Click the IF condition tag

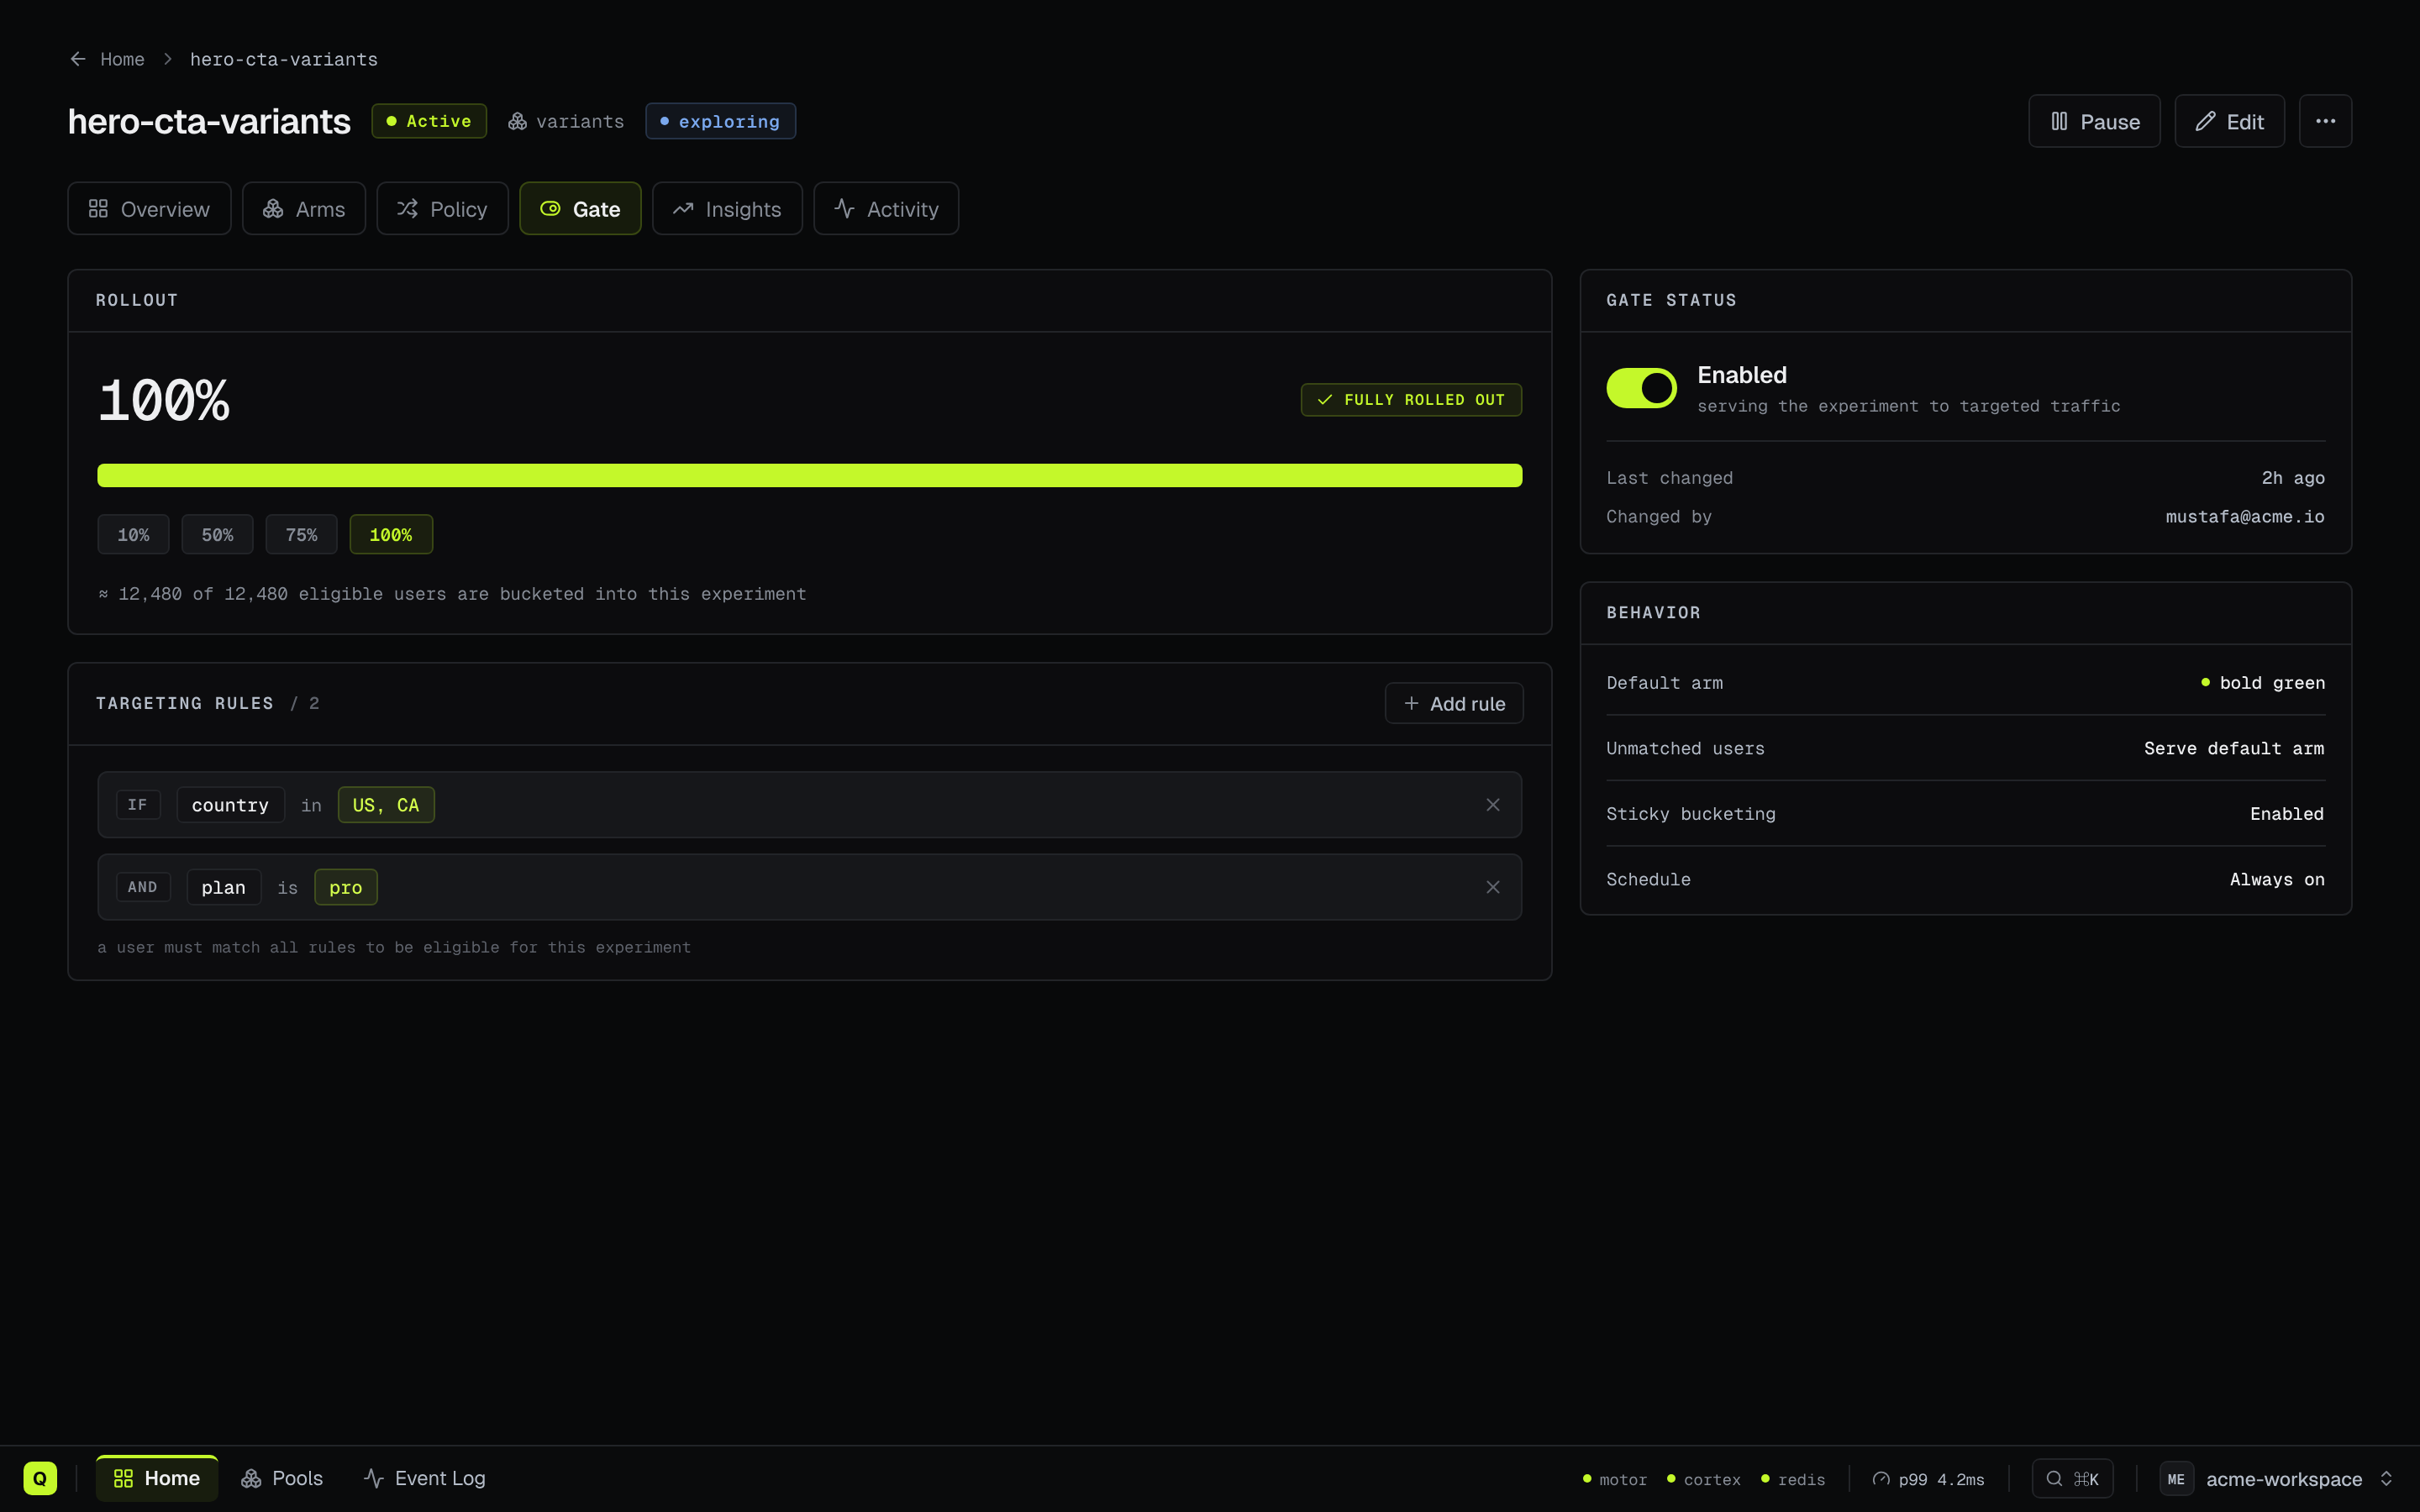(138, 804)
